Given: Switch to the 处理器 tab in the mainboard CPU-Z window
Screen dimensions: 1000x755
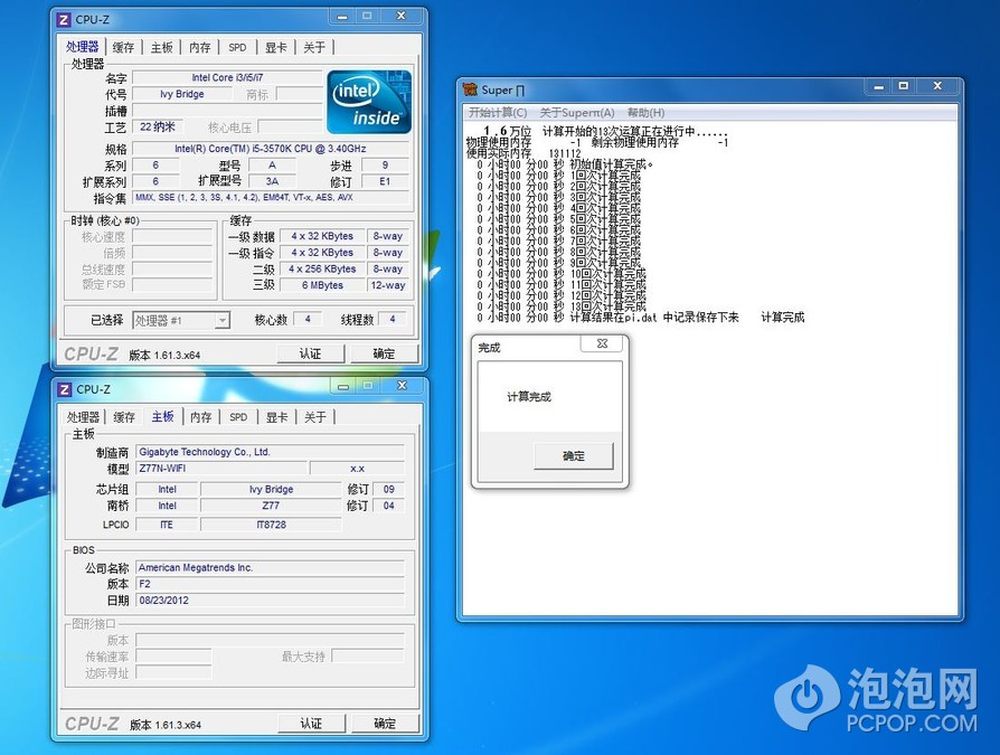Looking at the screenshot, I should click(x=83, y=417).
